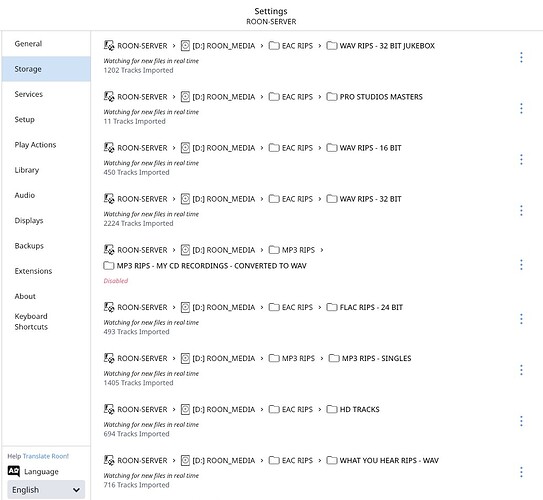Open three-dot menu for HD TRACKS folder
Image resolution: width=543 pixels, height=500 pixels.
521,421
